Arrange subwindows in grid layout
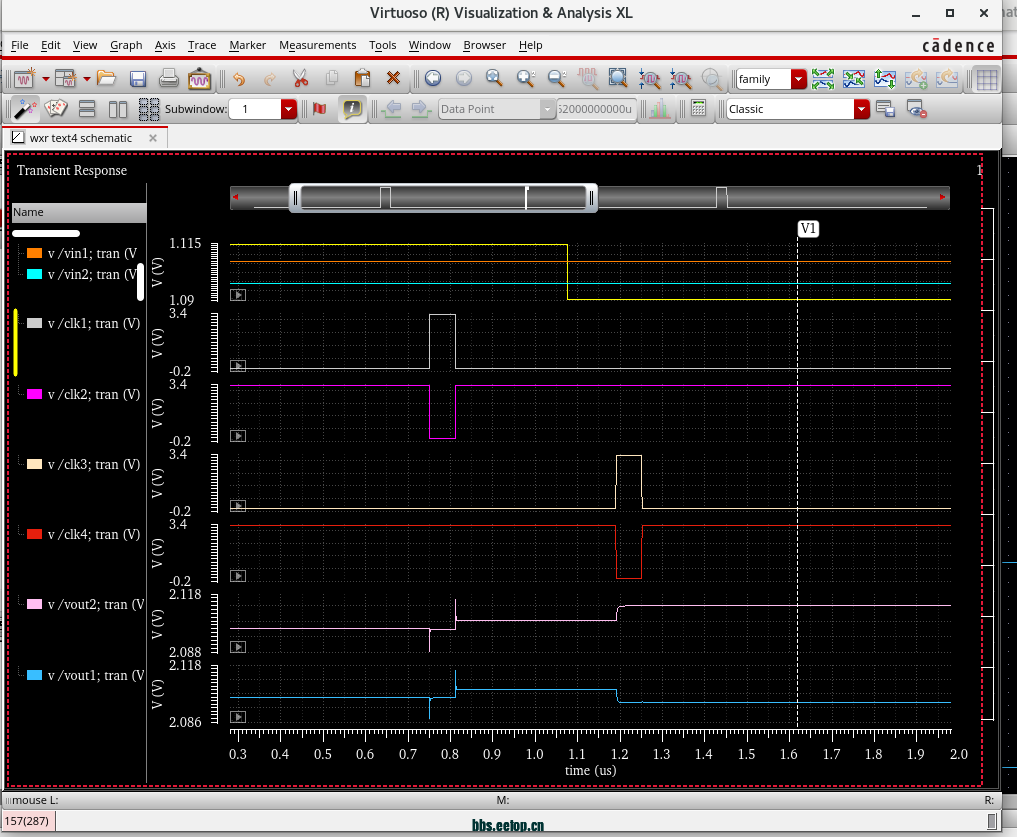Viewport: 1017px width, 837px height. click(x=149, y=109)
